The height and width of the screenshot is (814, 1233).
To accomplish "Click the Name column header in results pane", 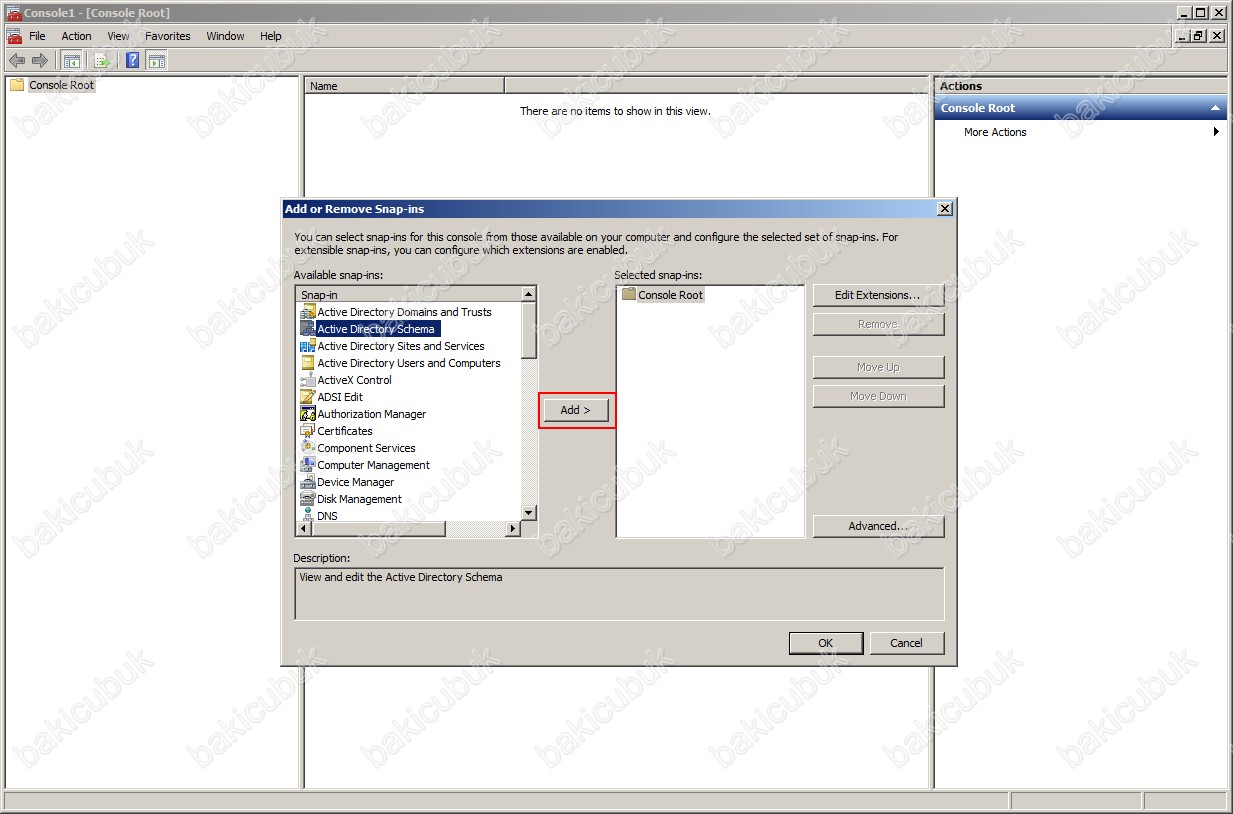I will [x=404, y=86].
